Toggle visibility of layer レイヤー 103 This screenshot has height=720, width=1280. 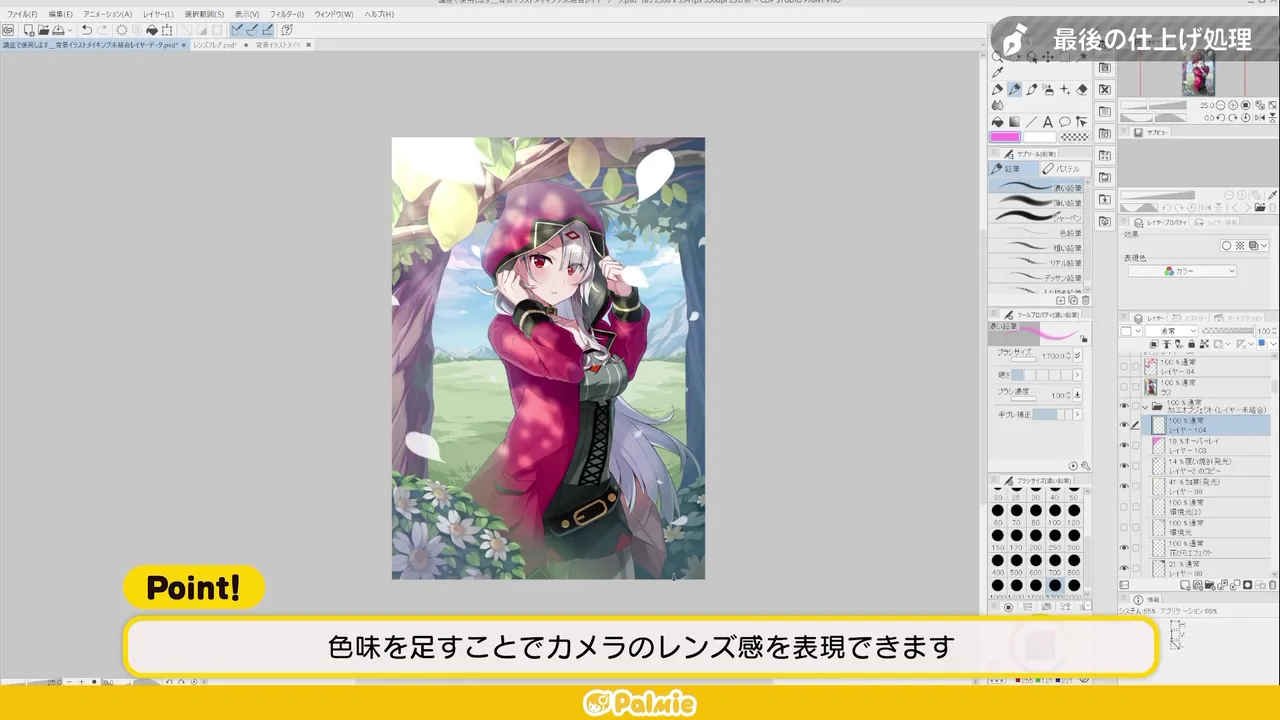(x=1124, y=445)
